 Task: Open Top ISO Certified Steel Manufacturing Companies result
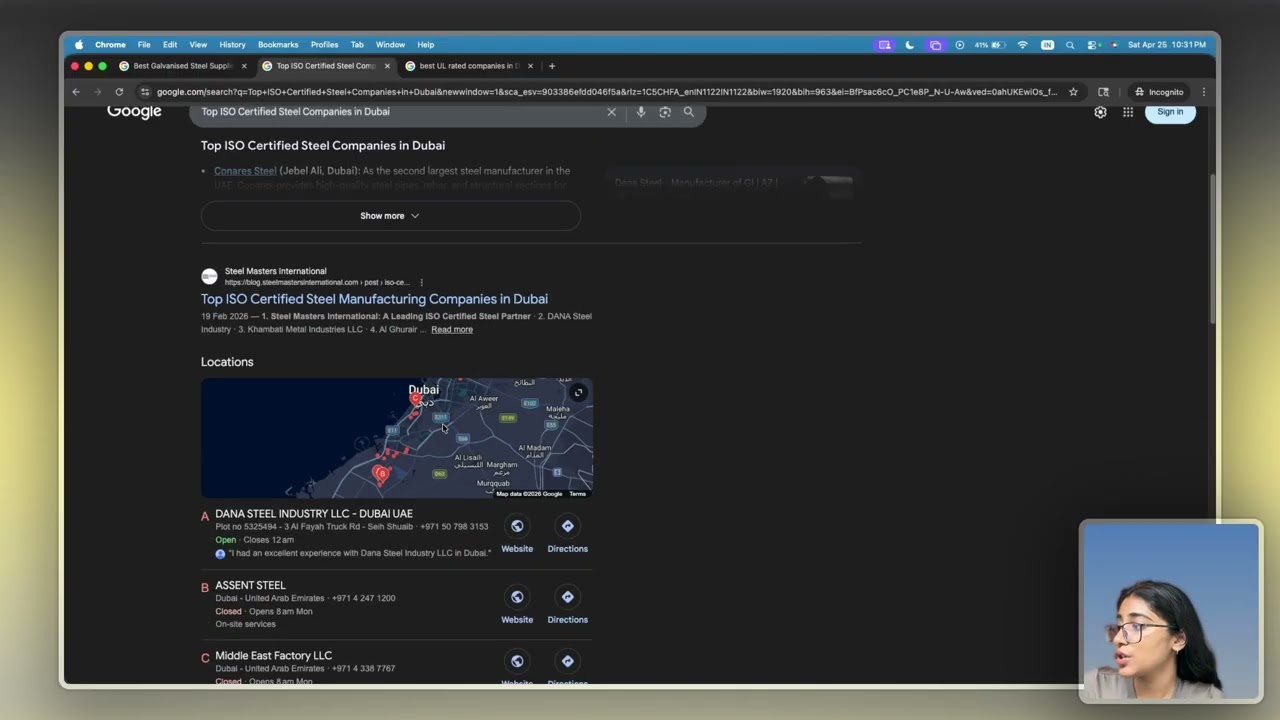[374, 299]
